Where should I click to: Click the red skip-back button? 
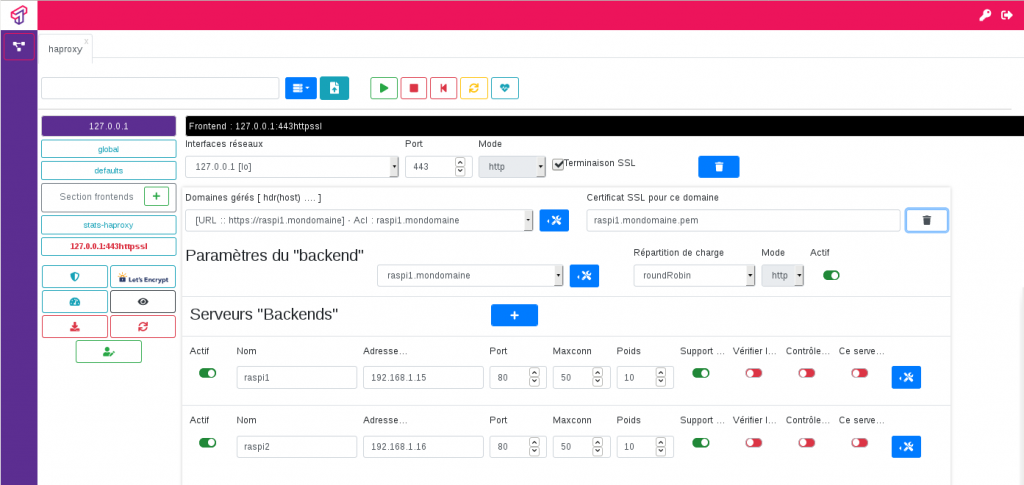(x=443, y=88)
